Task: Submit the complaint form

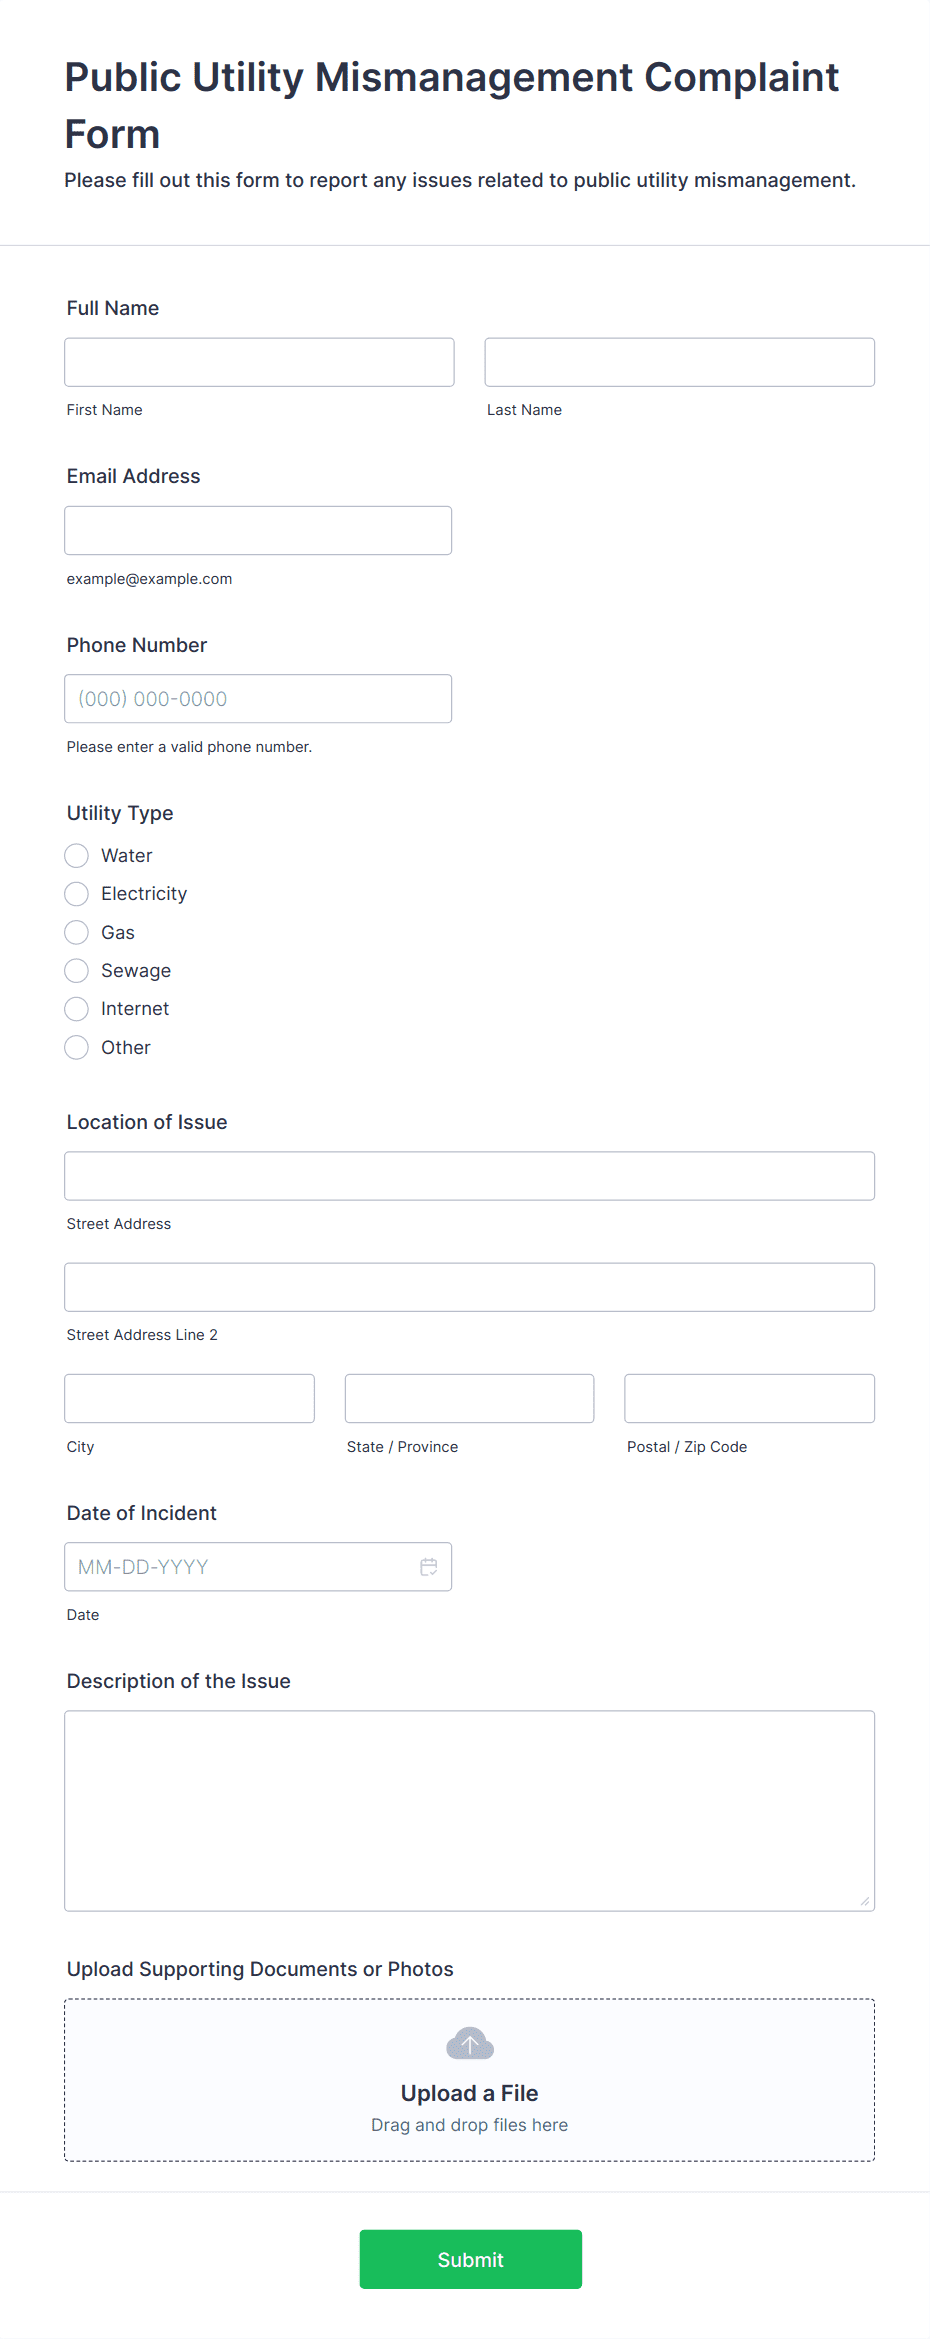Action: coord(470,2259)
